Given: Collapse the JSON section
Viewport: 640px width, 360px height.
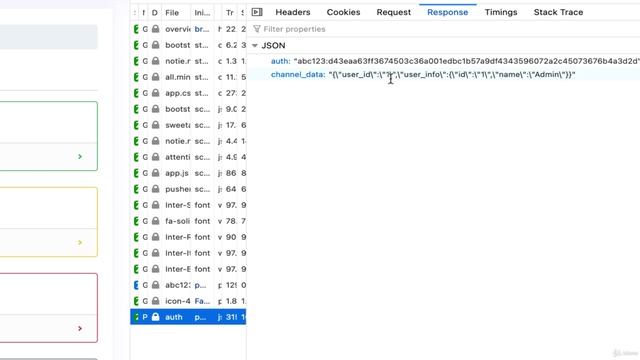Looking at the screenshot, I should coord(255,45).
